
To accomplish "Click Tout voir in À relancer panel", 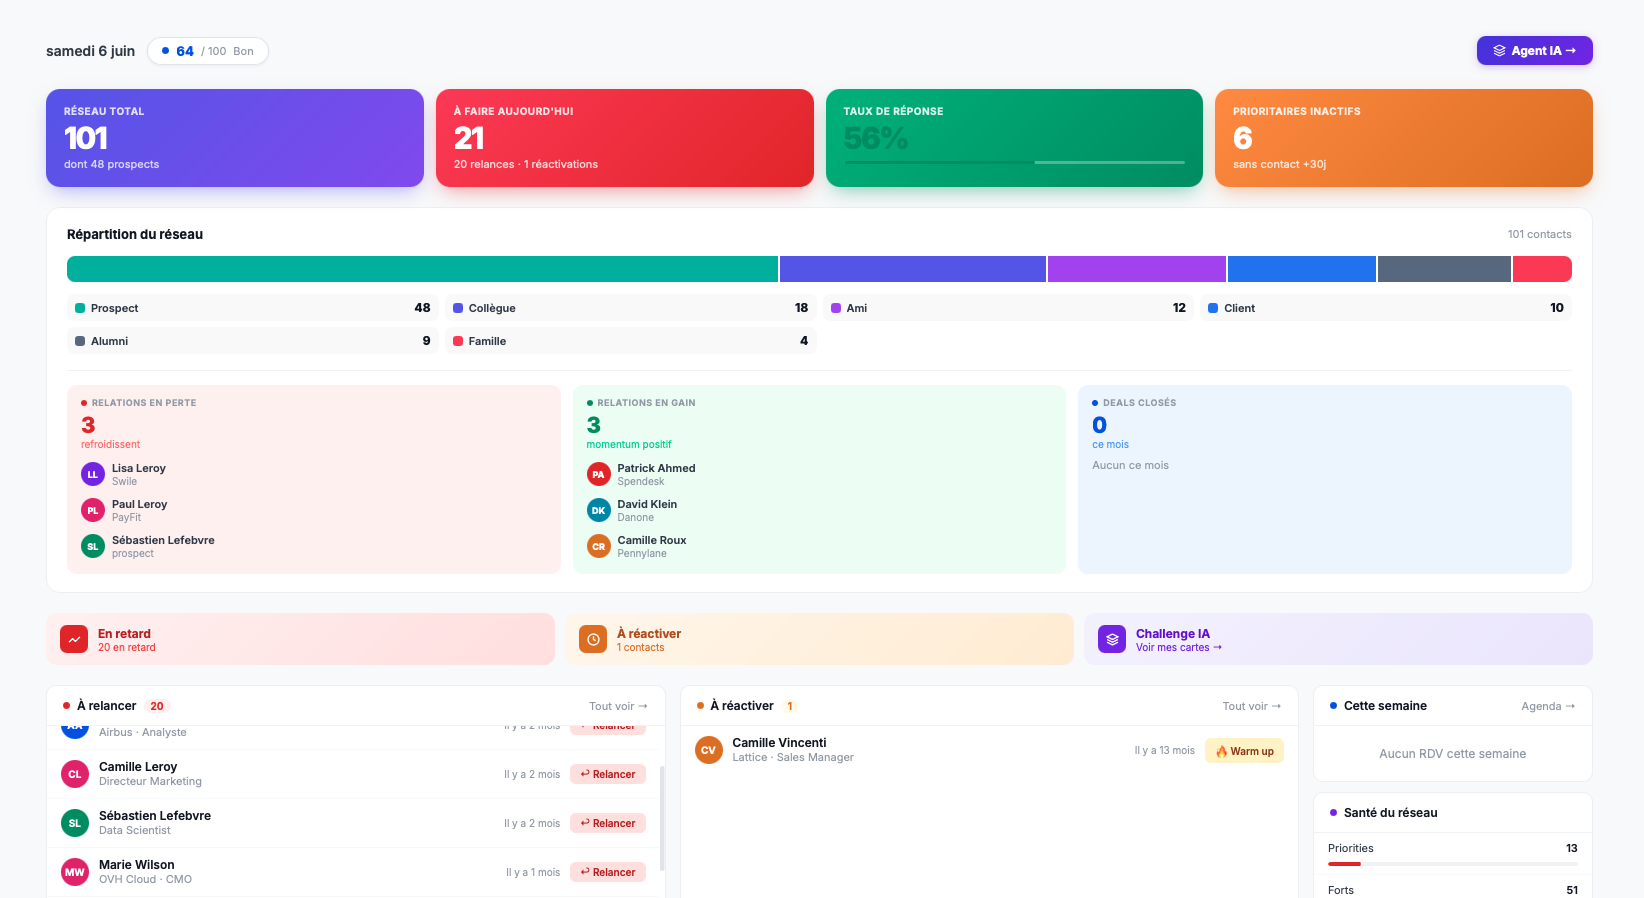I will [x=618, y=706].
